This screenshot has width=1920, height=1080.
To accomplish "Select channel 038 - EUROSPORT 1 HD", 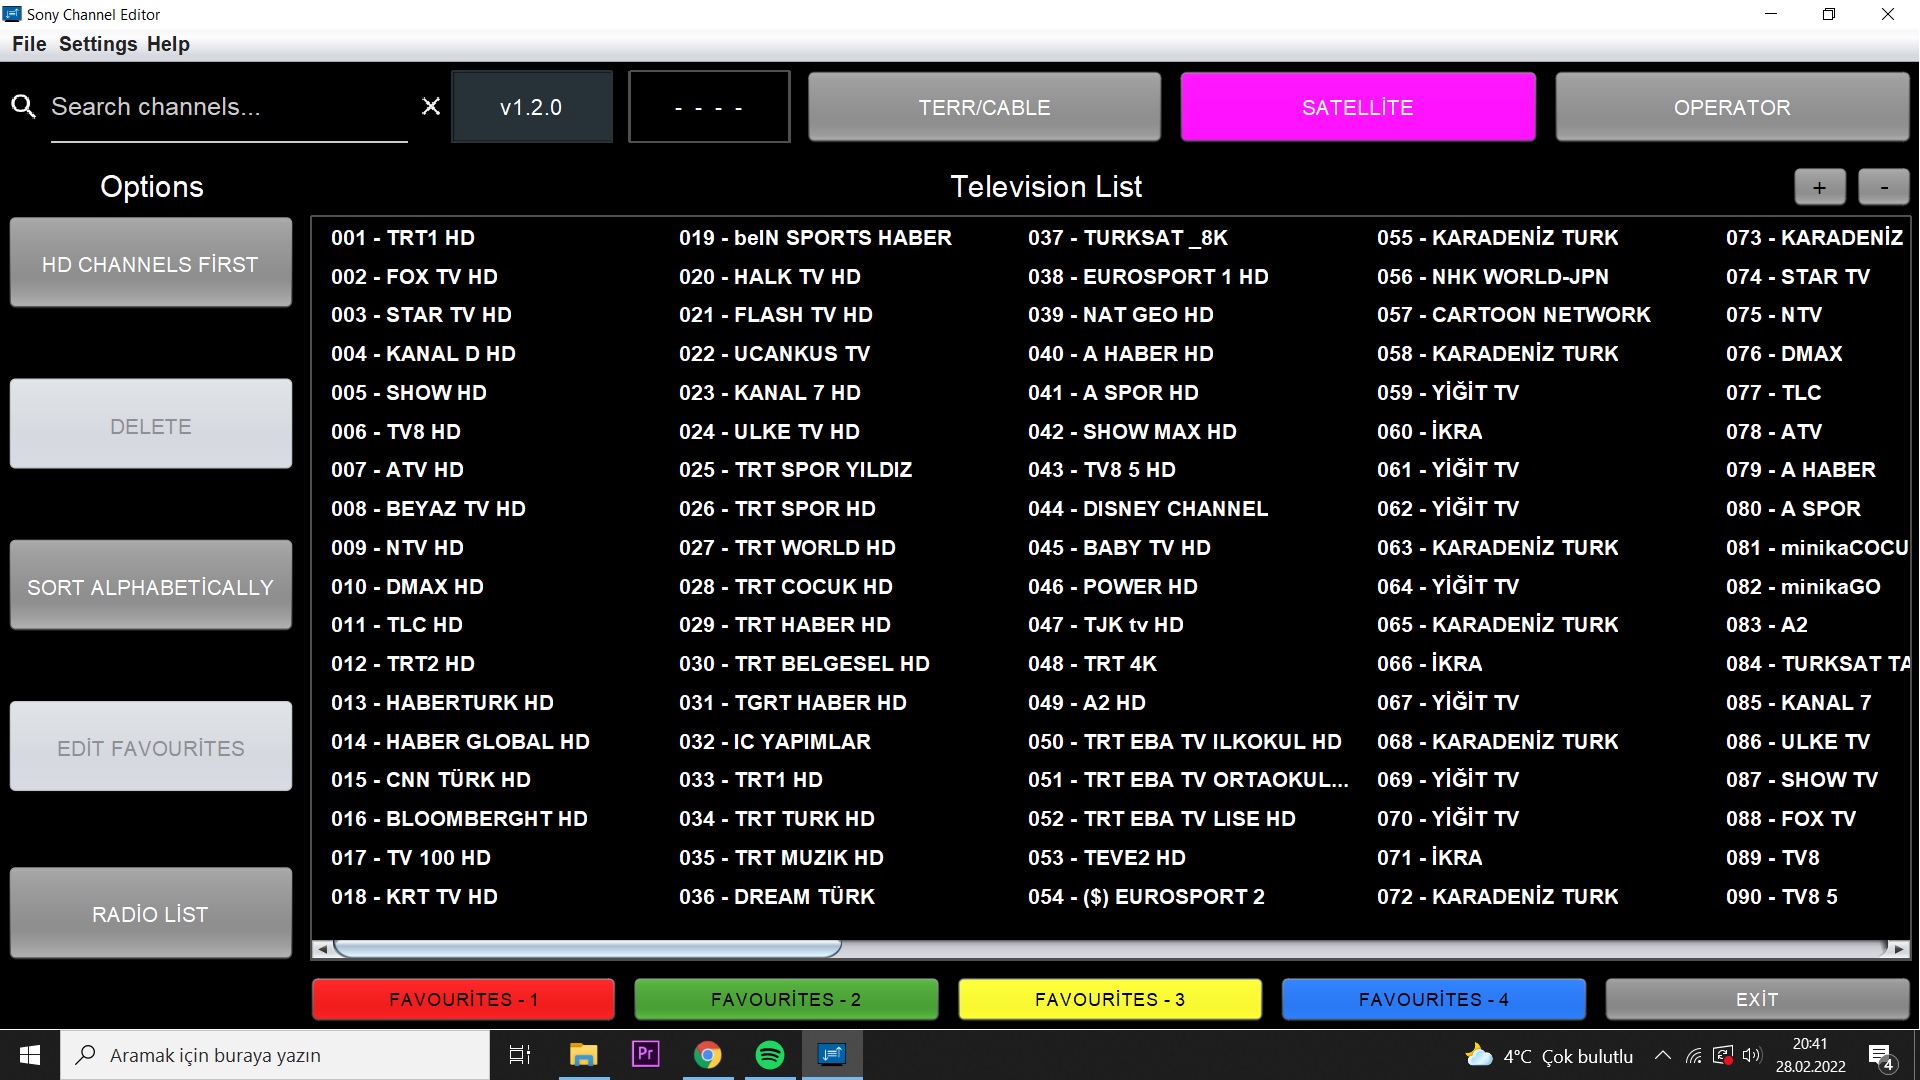I will (x=1148, y=277).
